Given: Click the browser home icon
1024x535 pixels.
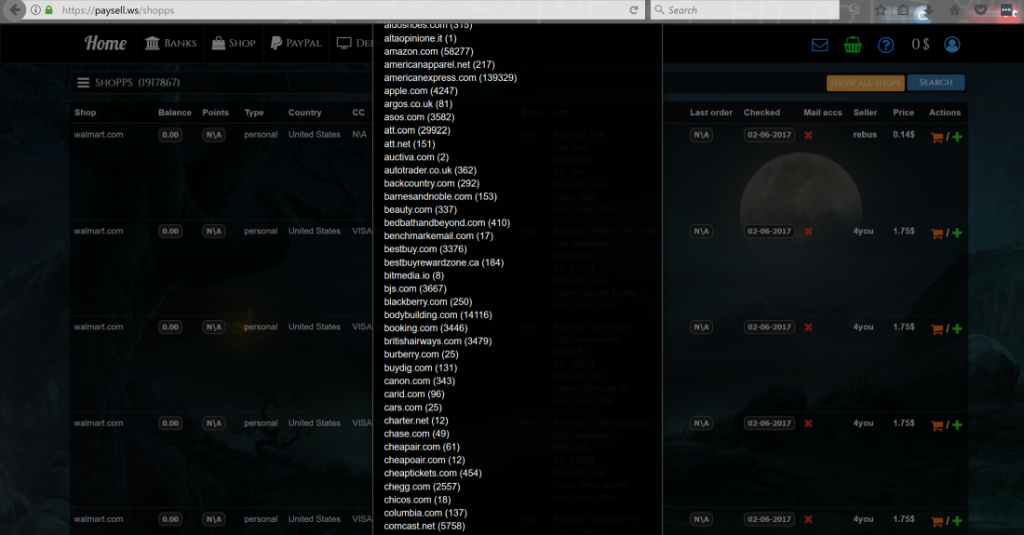Looking at the screenshot, I should click(x=955, y=10).
